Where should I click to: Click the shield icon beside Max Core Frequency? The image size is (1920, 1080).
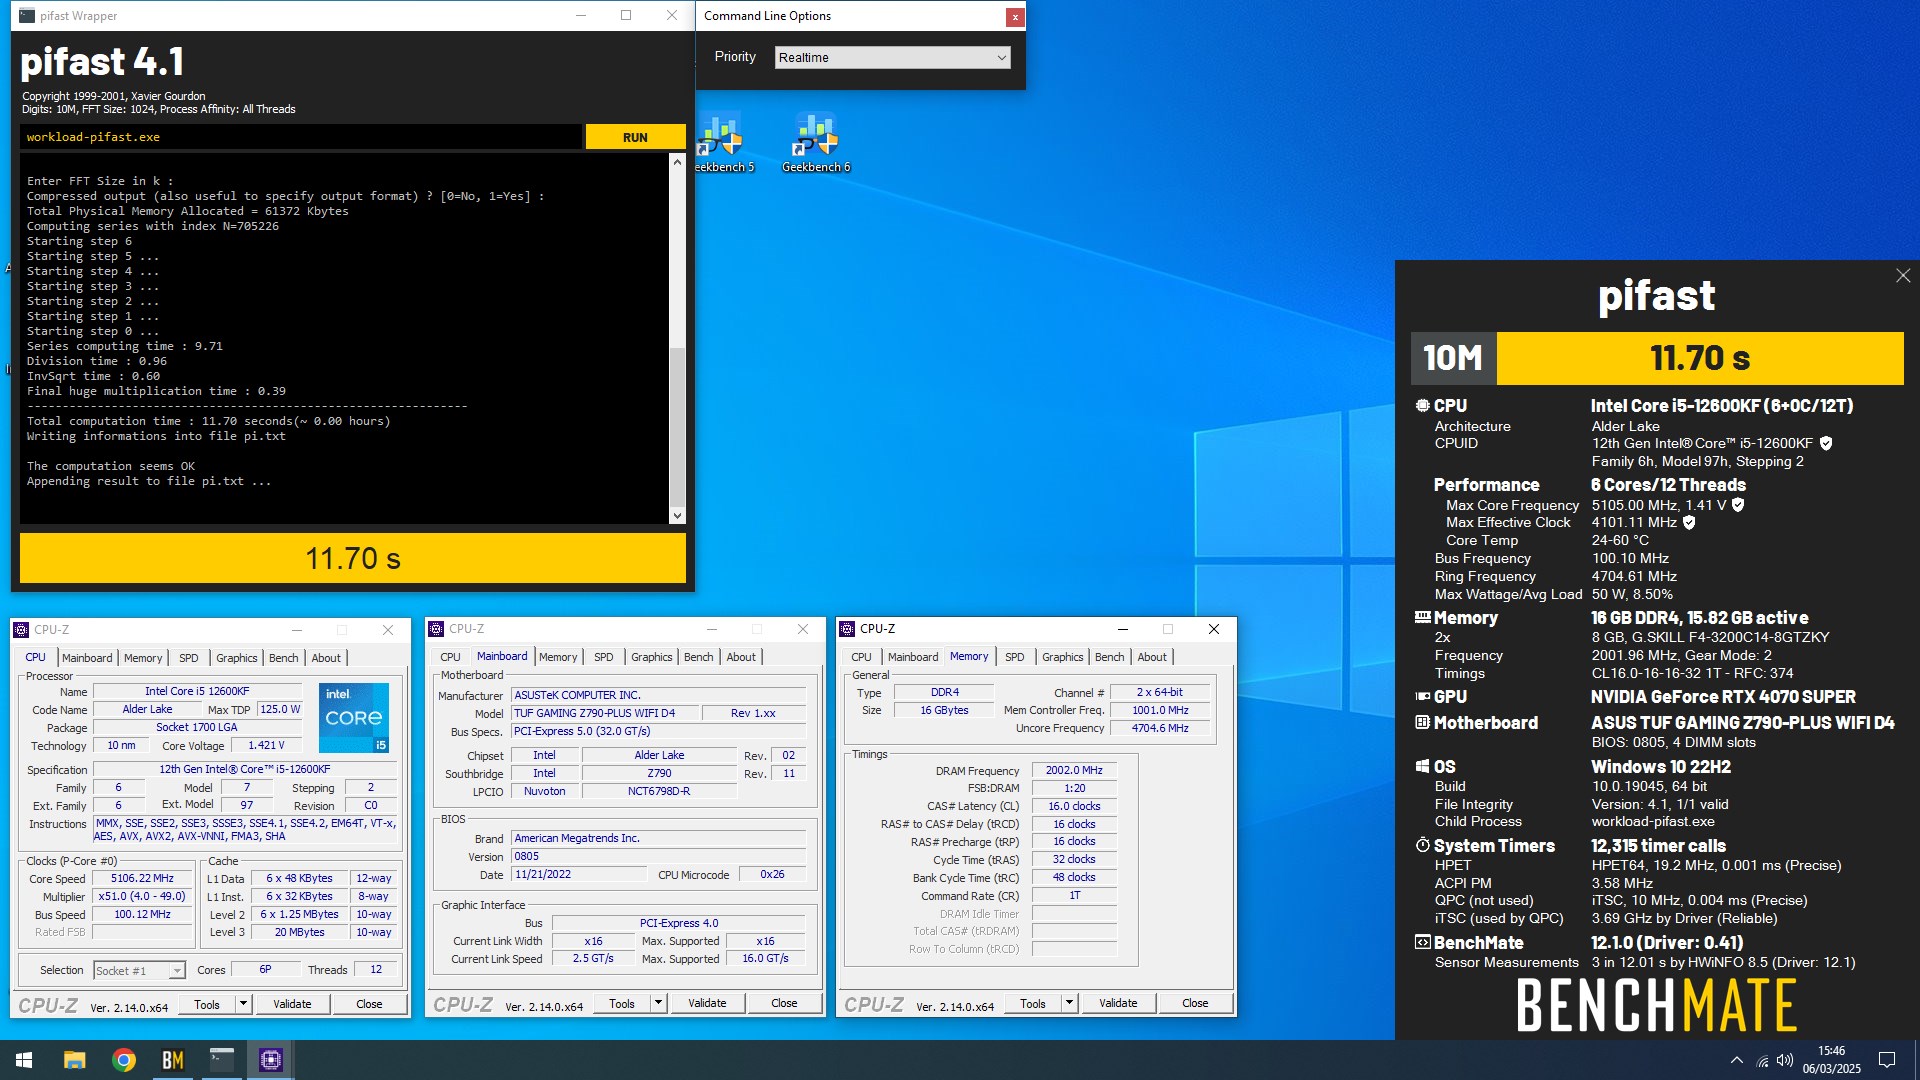coord(1738,505)
